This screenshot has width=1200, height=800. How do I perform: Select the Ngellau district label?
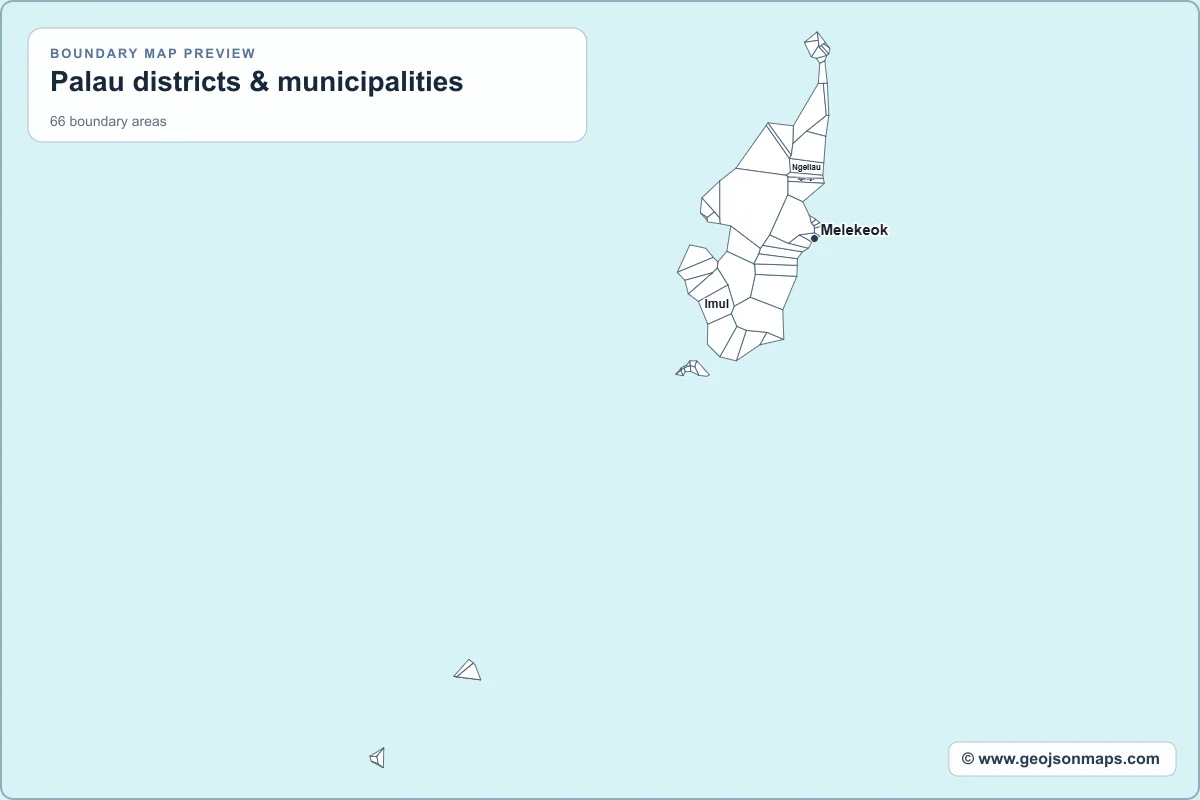[x=806, y=167]
